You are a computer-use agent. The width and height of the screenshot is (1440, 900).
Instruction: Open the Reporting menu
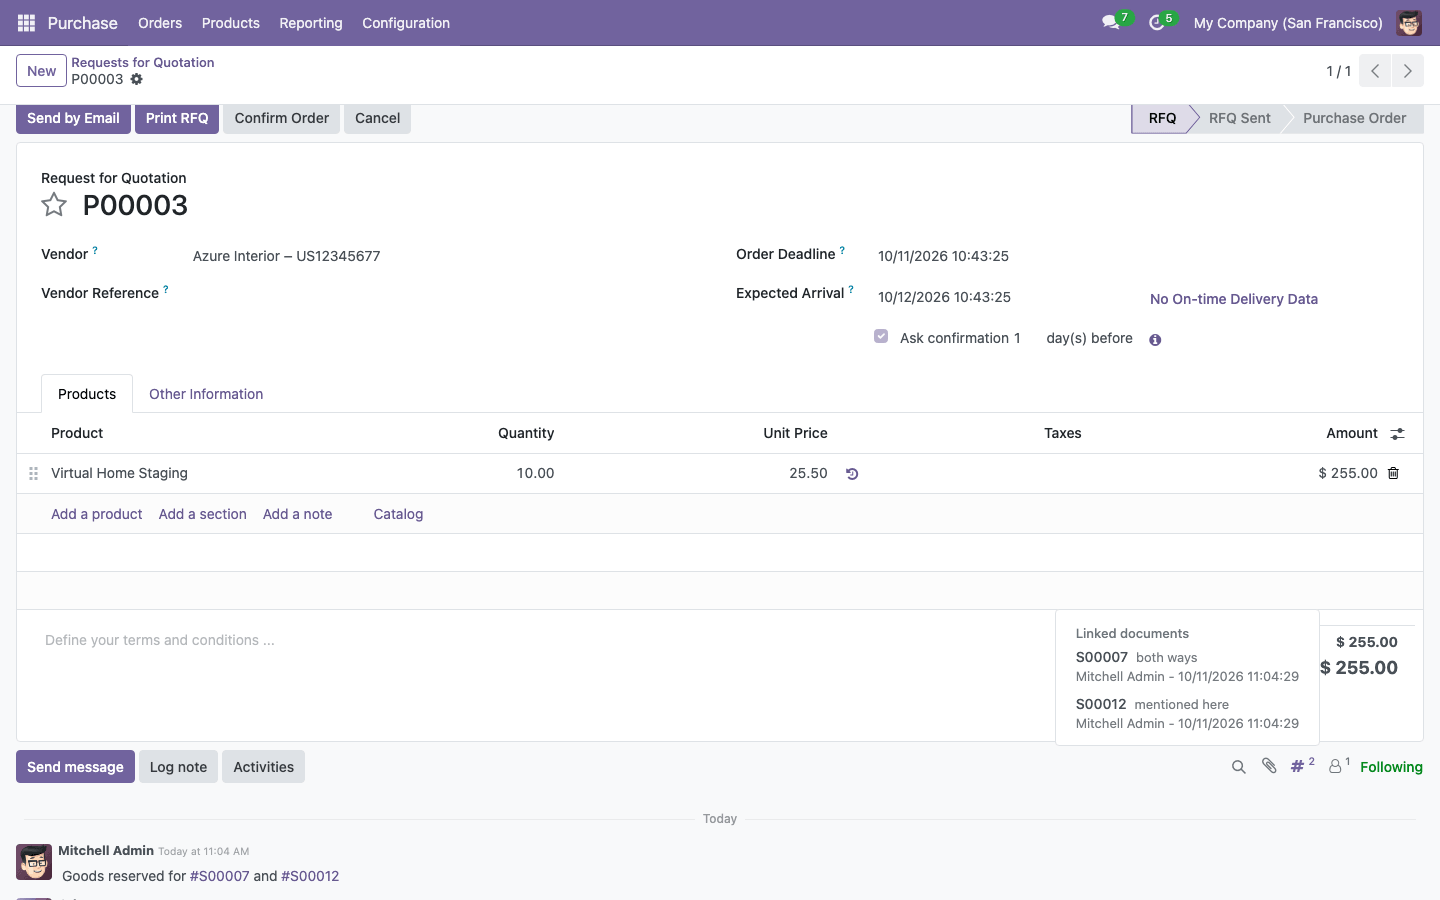311,23
